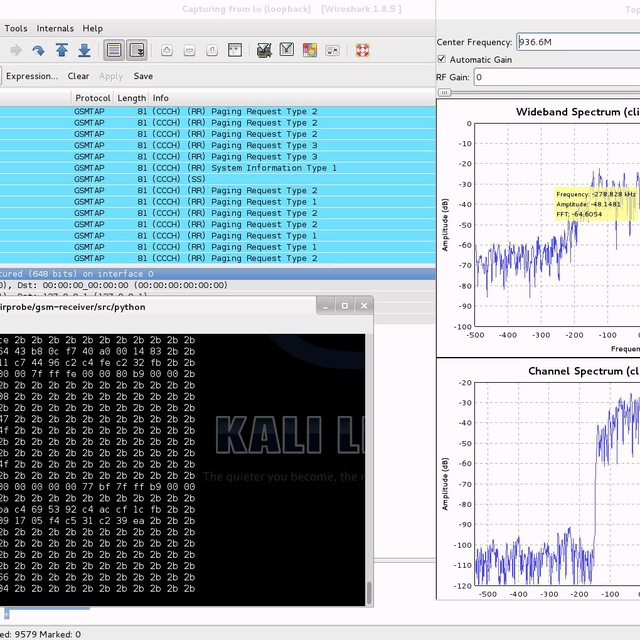Select the System Information Type 1 packet row
Screen dimensions: 640x640
pos(217,168)
